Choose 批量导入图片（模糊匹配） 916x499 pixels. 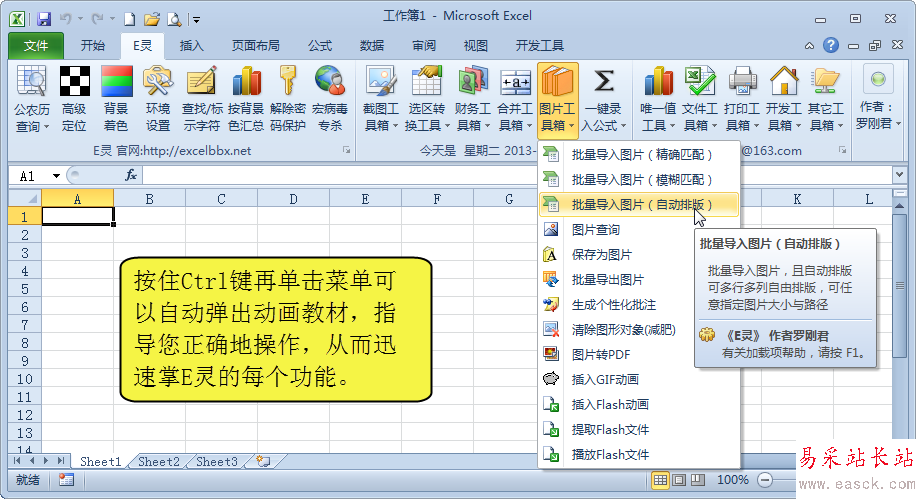639,180
